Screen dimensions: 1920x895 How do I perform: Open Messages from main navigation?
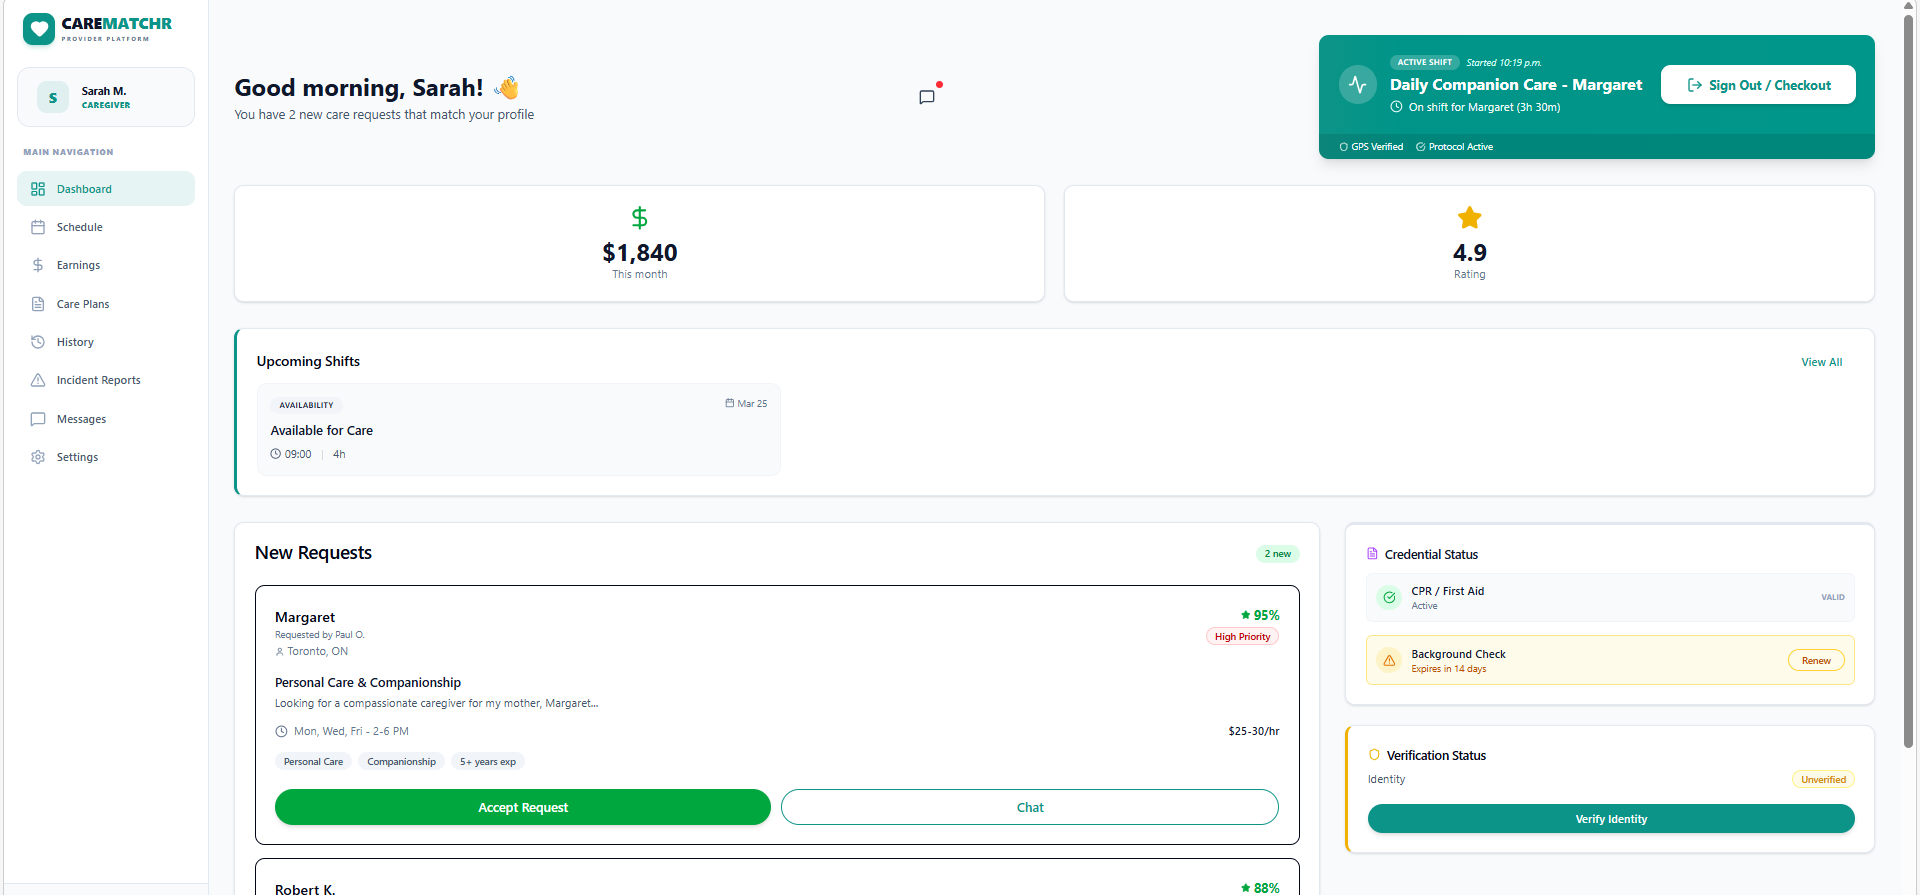click(106, 419)
